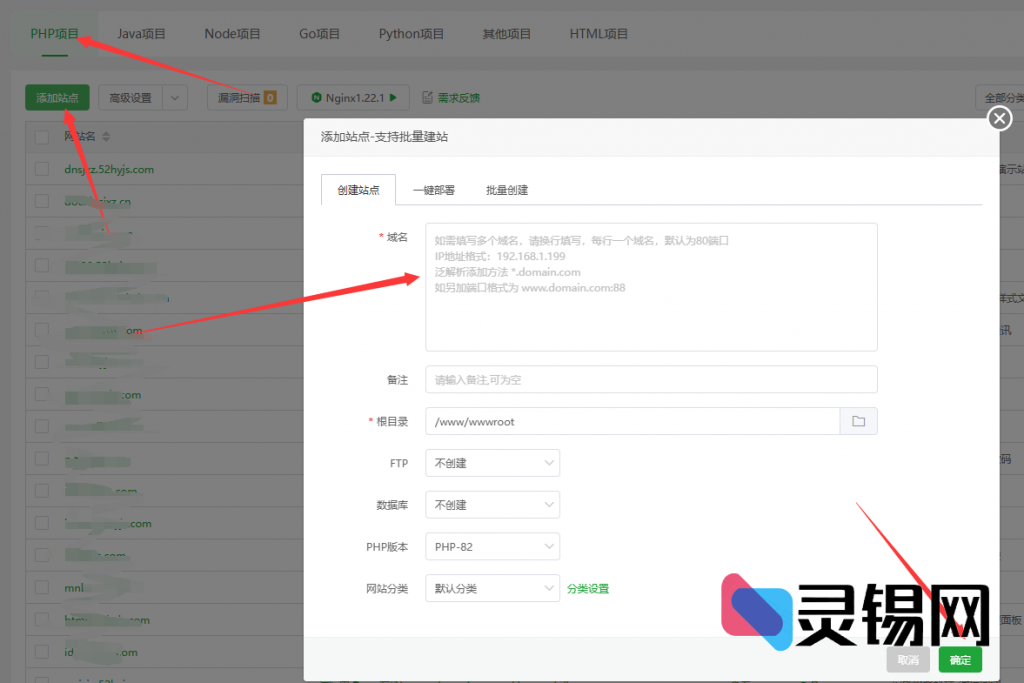Screen dimensions: 1024x683
Task: Expand arrow next to 高级设置
Action: pyautogui.click(x=175, y=98)
